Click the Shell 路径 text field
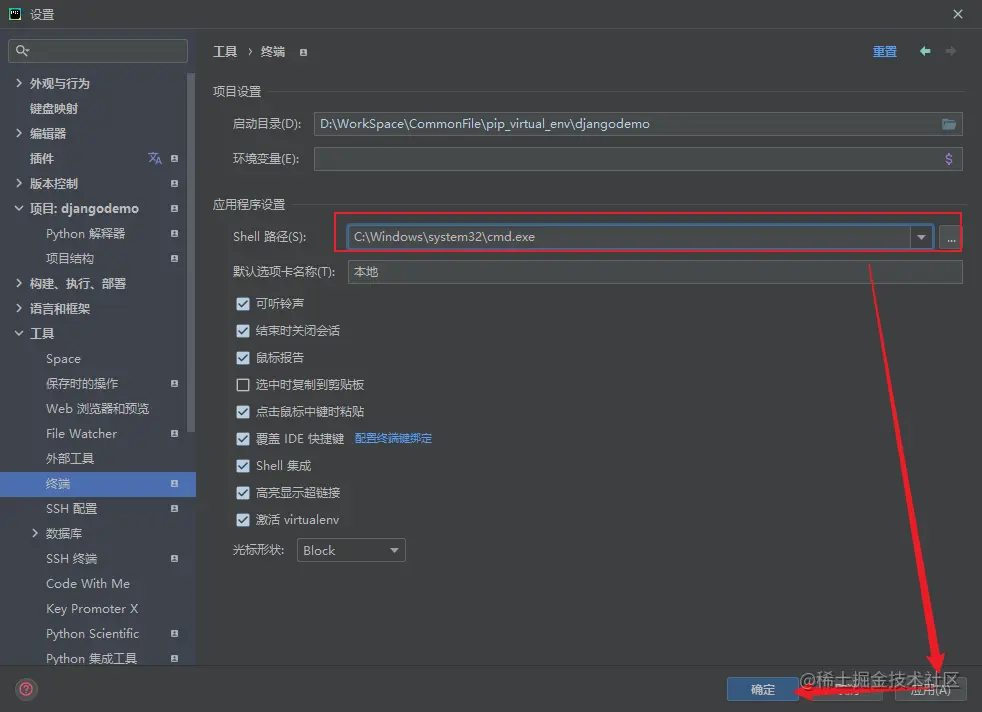Image resolution: width=982 pixels, height=712 pixels. (629, 237)
